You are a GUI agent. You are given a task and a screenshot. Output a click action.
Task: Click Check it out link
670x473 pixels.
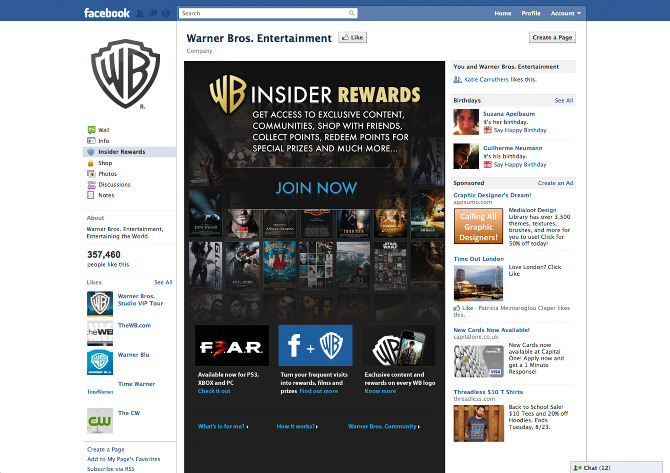[214, 391]
